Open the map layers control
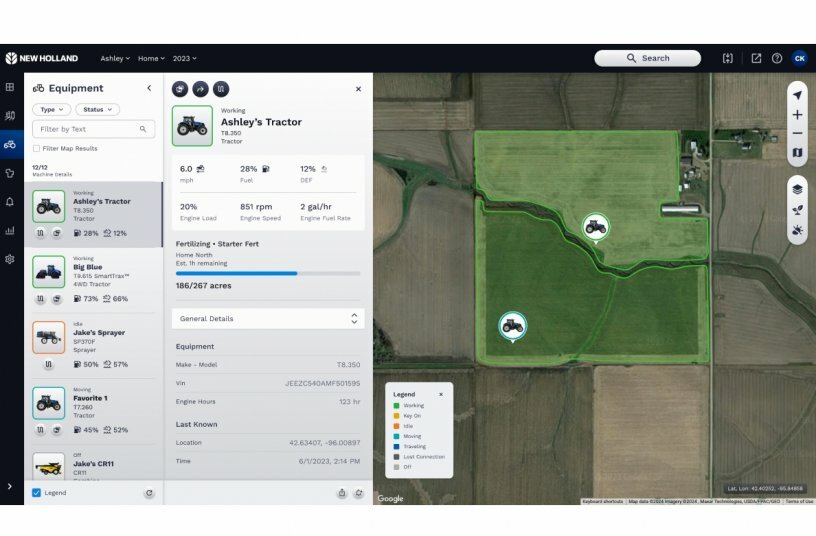The height and width of the screenshot is (536, 816). pos(797,188)
